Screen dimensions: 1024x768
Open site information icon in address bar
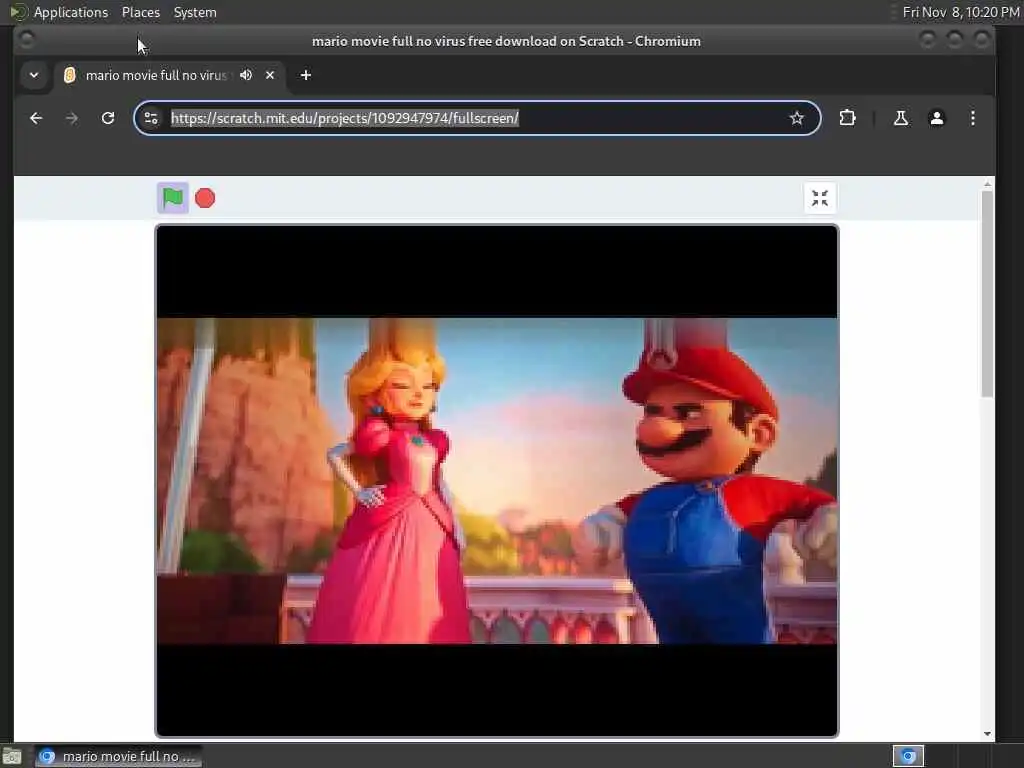click(x=151, y=118)
